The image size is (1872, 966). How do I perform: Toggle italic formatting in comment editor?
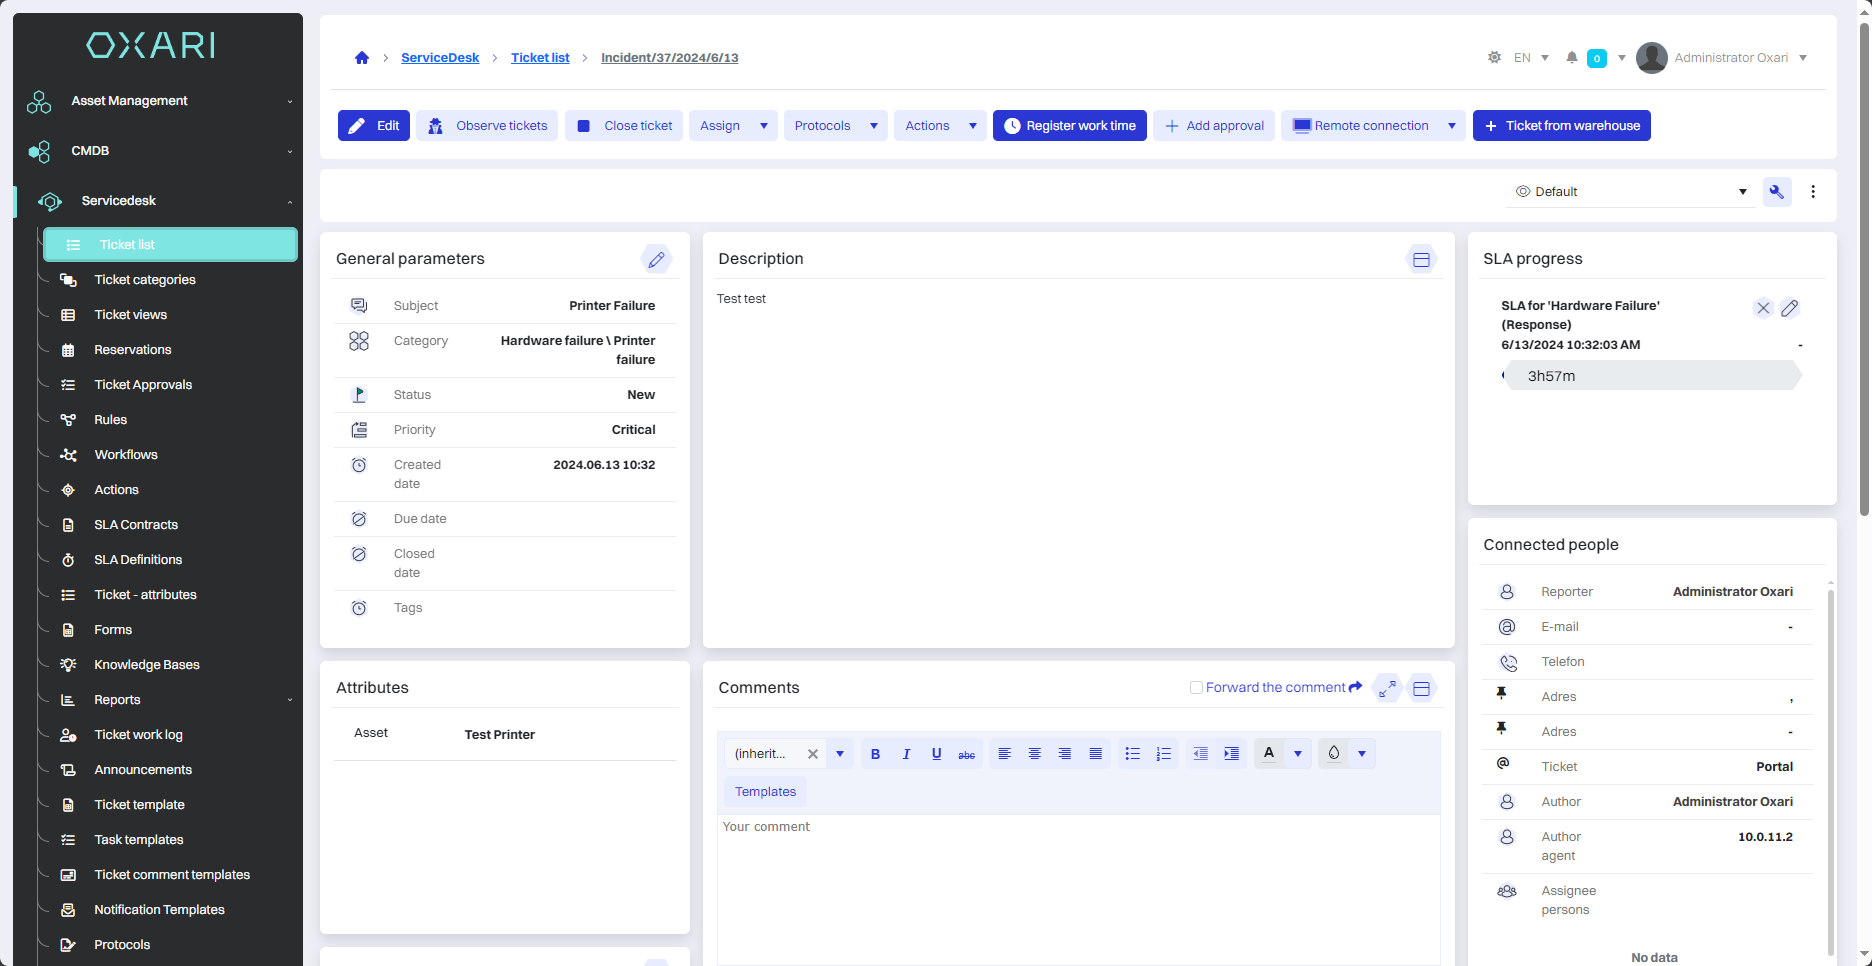(x=906, y=754)
